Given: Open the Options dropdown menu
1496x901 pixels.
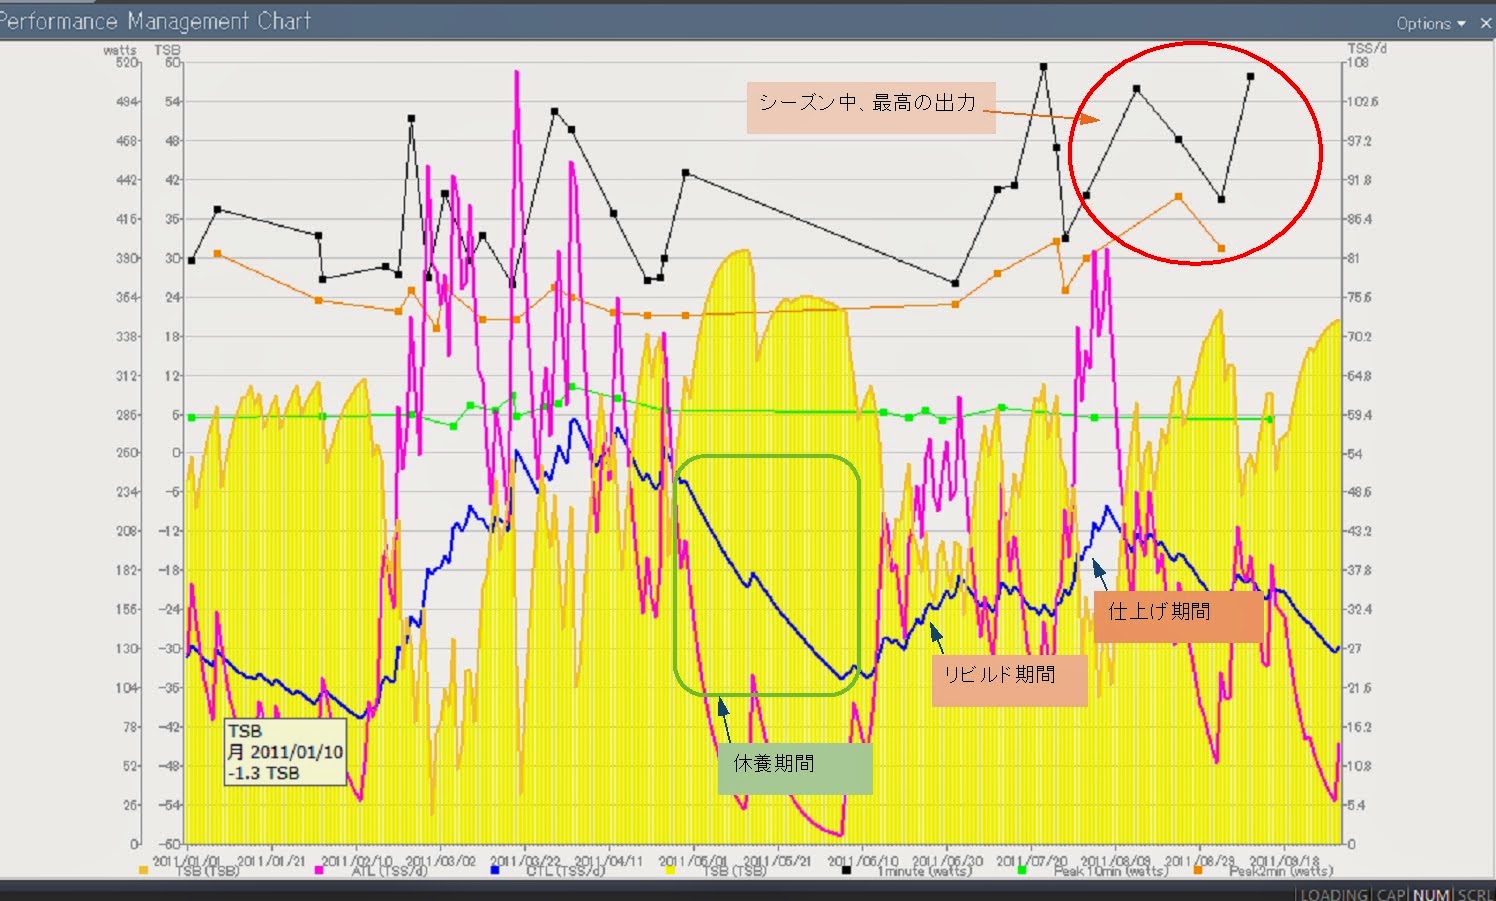Looking at the screenshot, I should [x=1430, y=23].
